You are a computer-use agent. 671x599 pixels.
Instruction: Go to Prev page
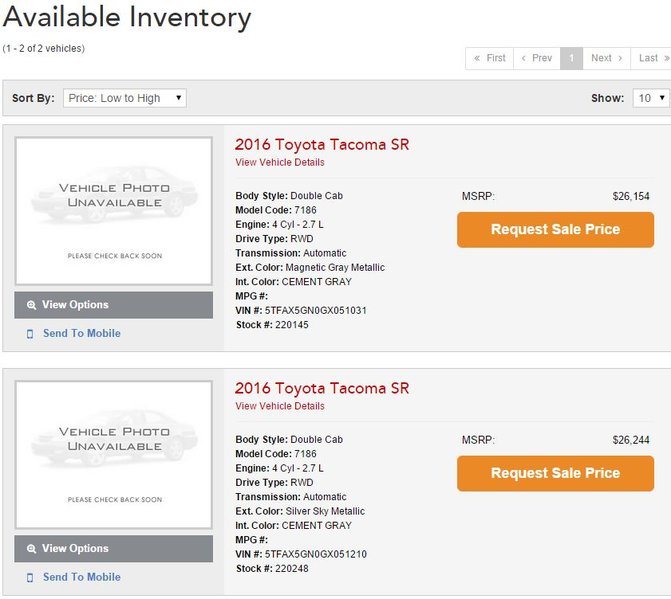tap(537, 58)
